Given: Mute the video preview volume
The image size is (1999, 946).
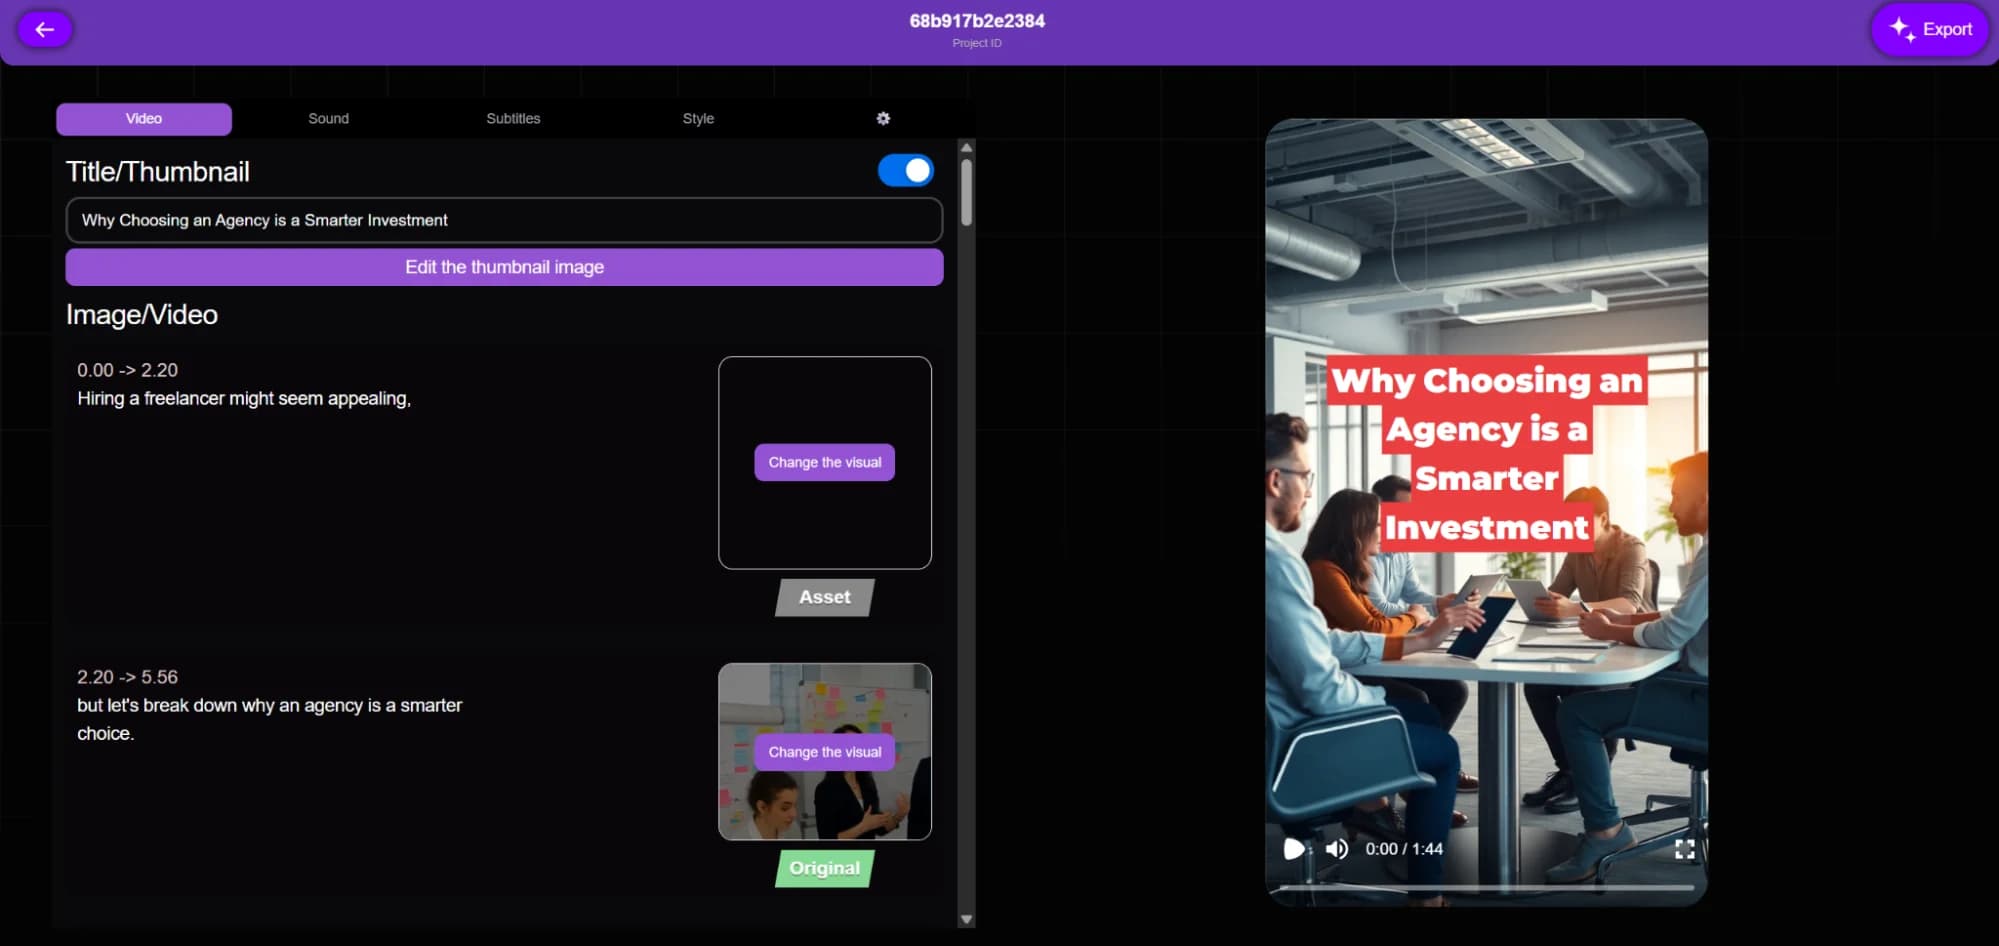Looking at the screenshot, I should 1335,848.
